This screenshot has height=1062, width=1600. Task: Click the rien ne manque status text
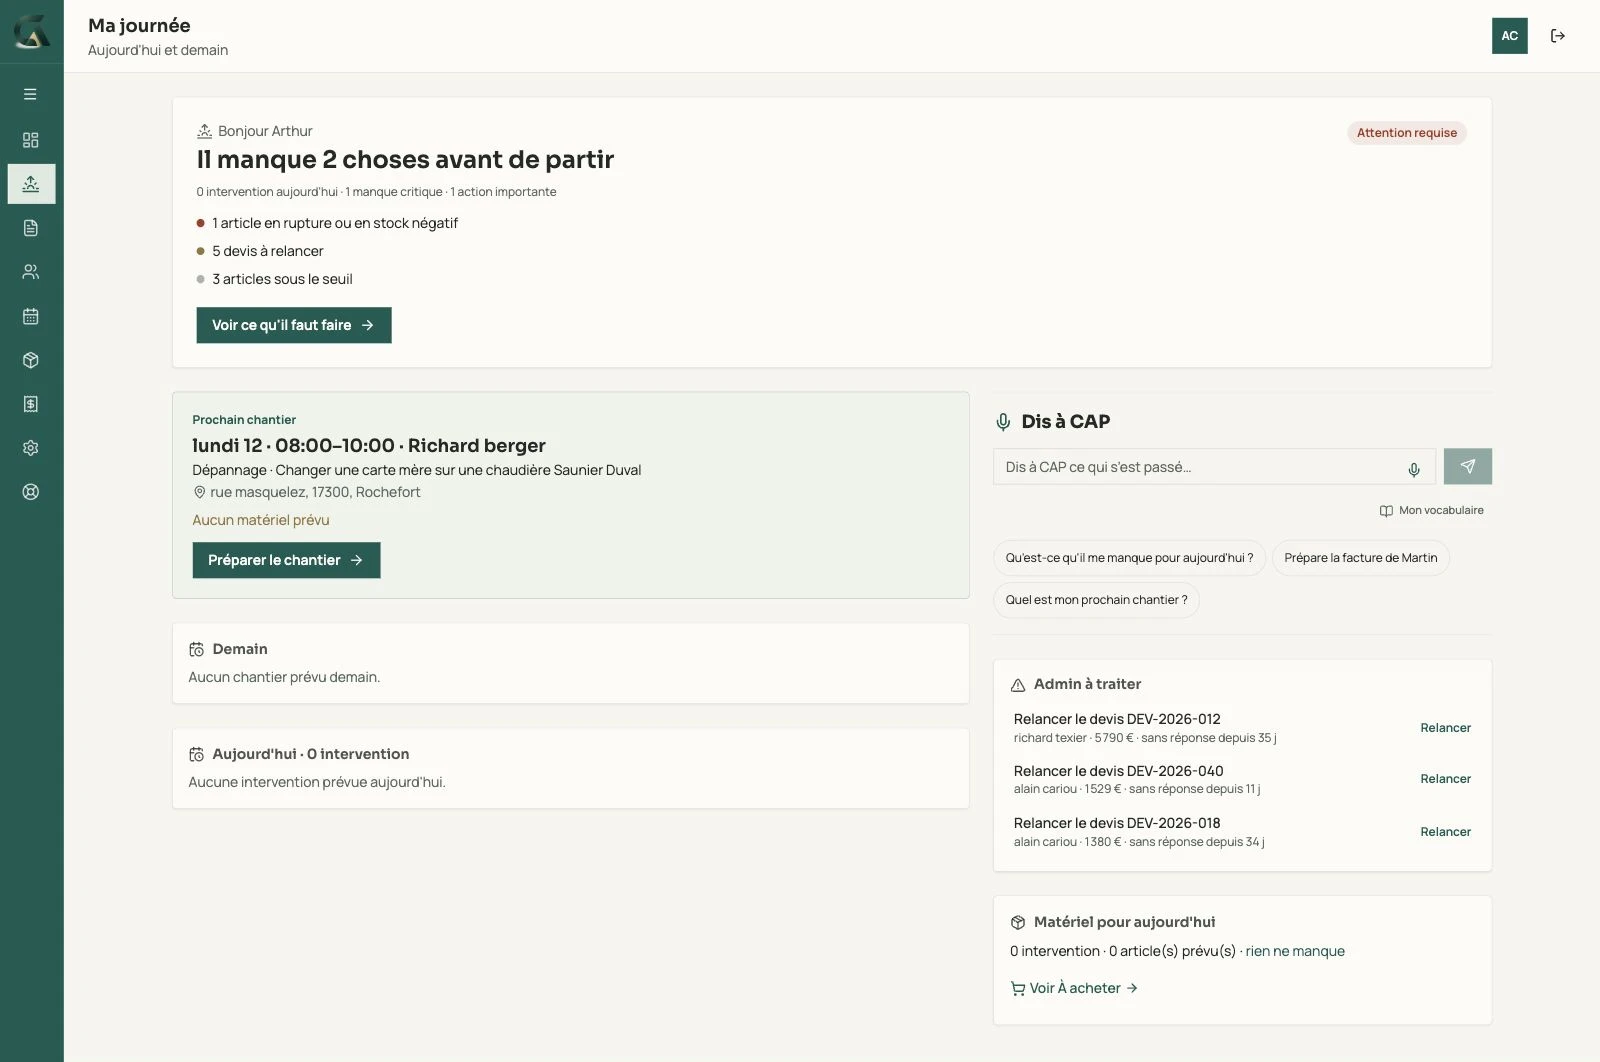(x=1295, y=951)
